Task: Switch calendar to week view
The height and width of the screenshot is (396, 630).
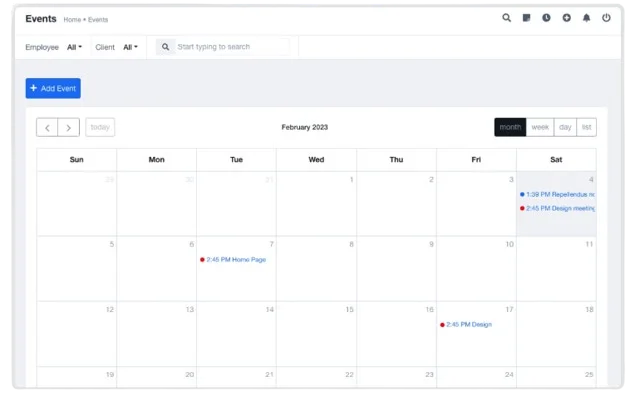Action: [540, 127]
